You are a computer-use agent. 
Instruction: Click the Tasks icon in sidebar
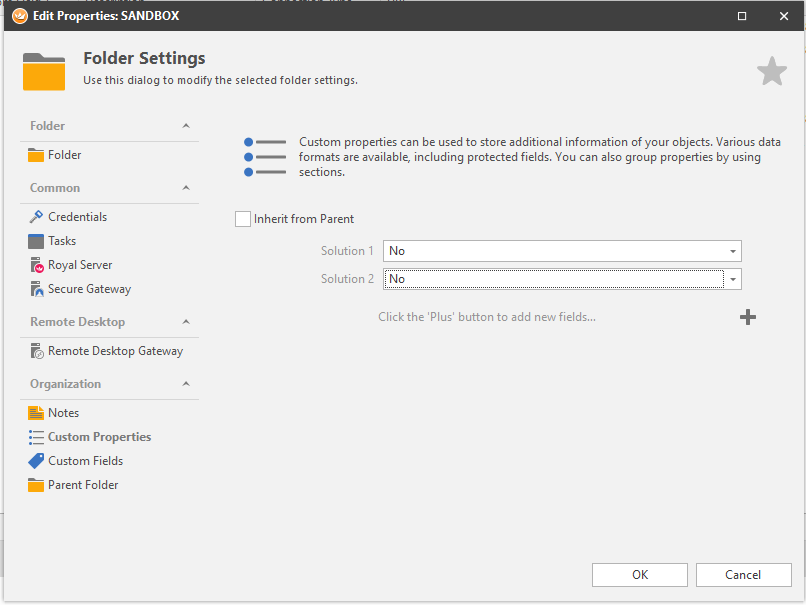pyautogui.click(x=36, y=241)
